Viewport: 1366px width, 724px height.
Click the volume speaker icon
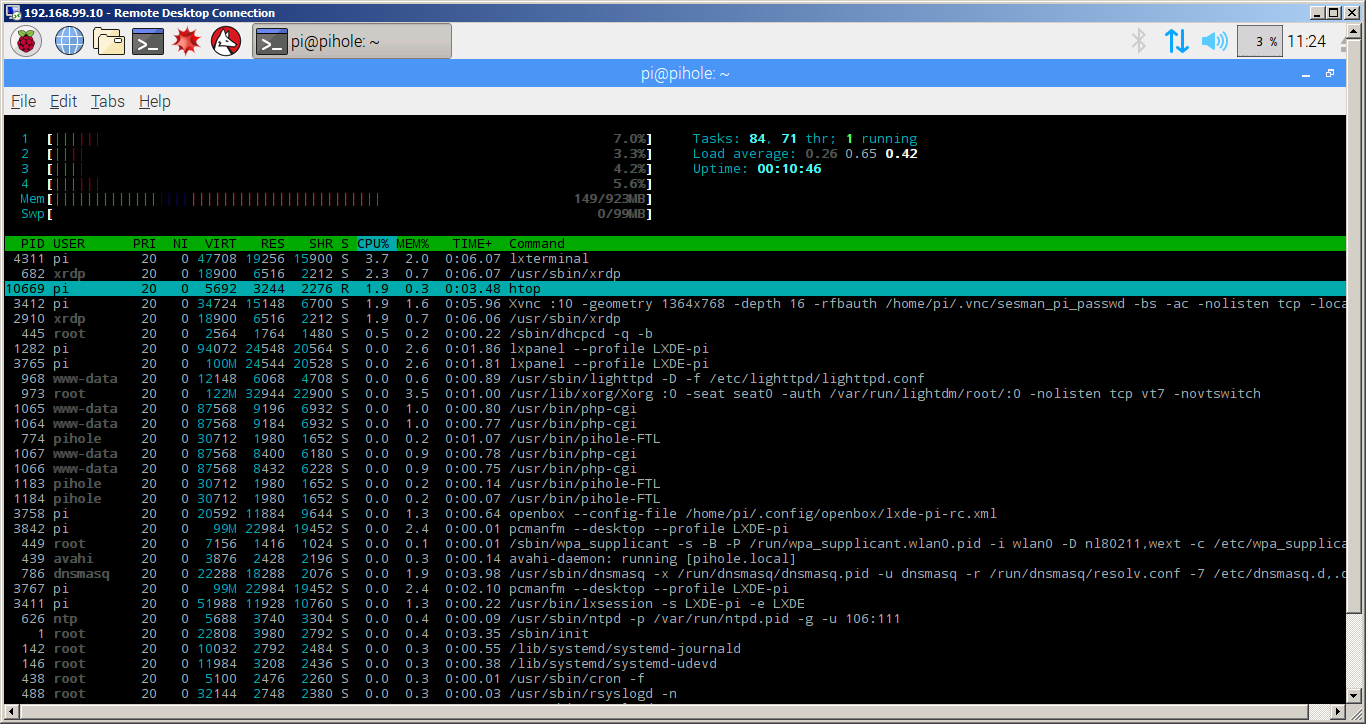click(1214, 41)
